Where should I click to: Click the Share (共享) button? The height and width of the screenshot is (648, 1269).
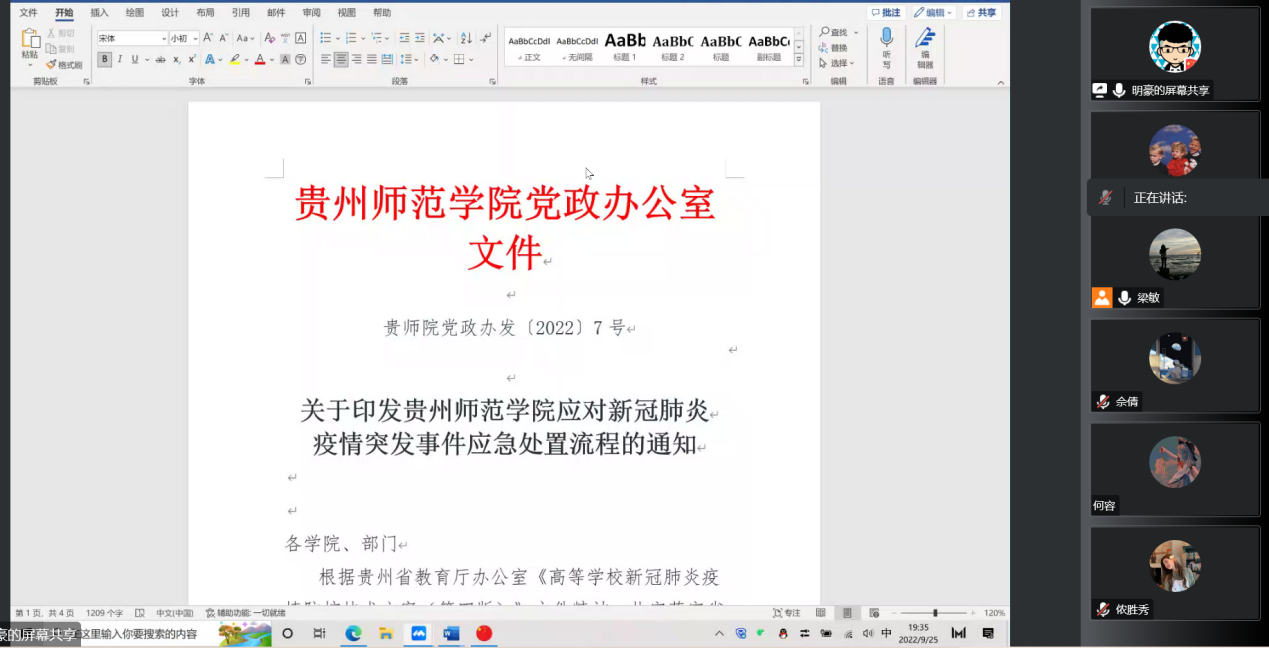[981, 13]
